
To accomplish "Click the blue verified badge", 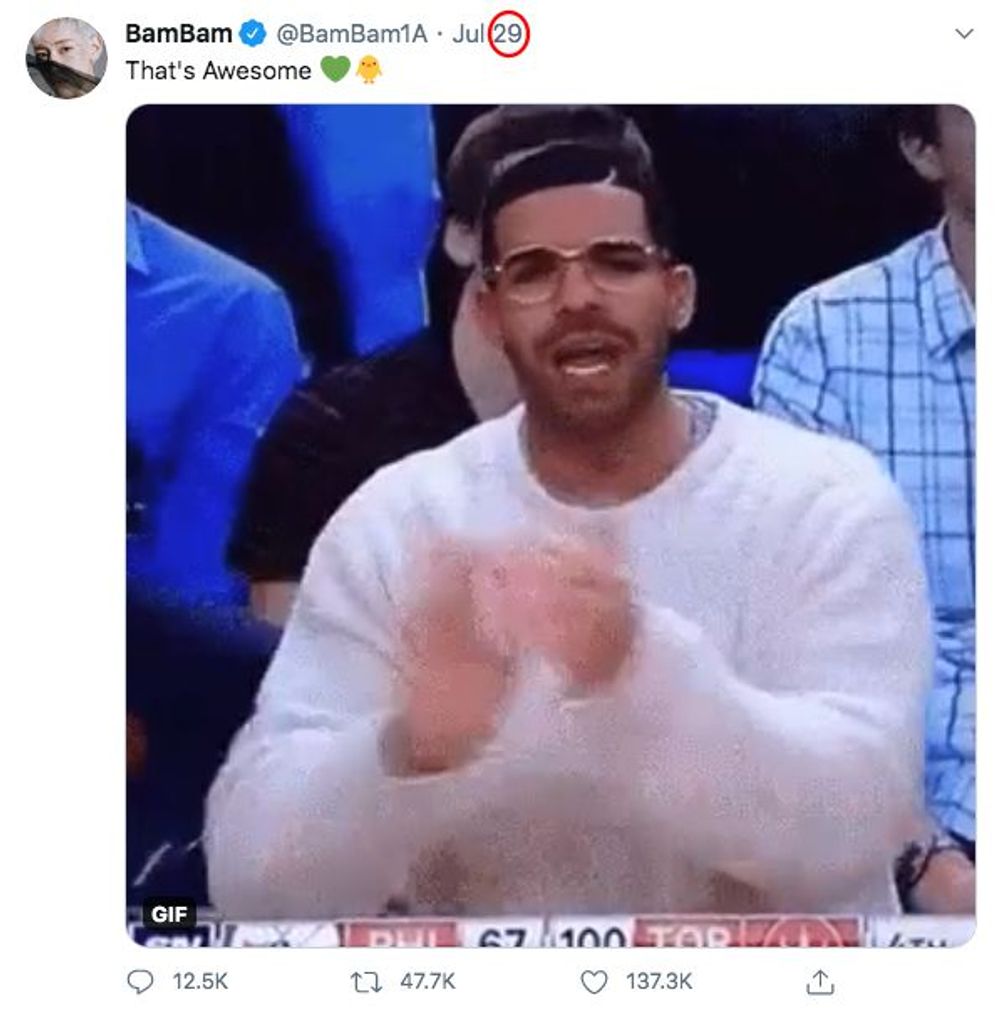I will coord(253,34).
